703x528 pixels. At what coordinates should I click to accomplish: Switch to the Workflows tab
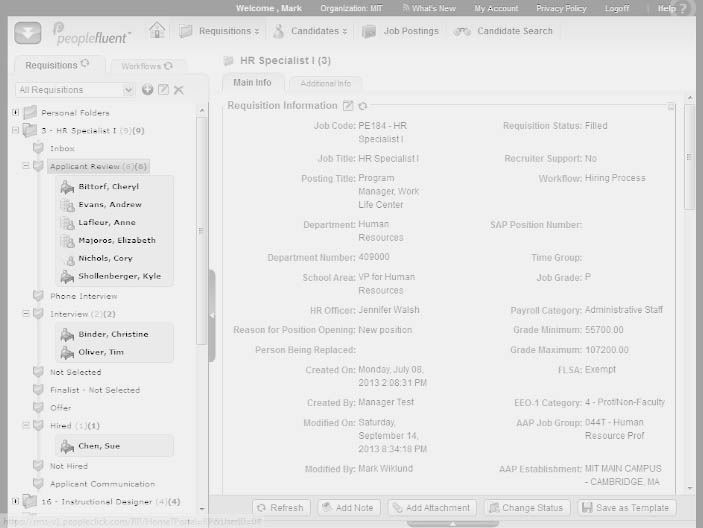tap(147, 66)
